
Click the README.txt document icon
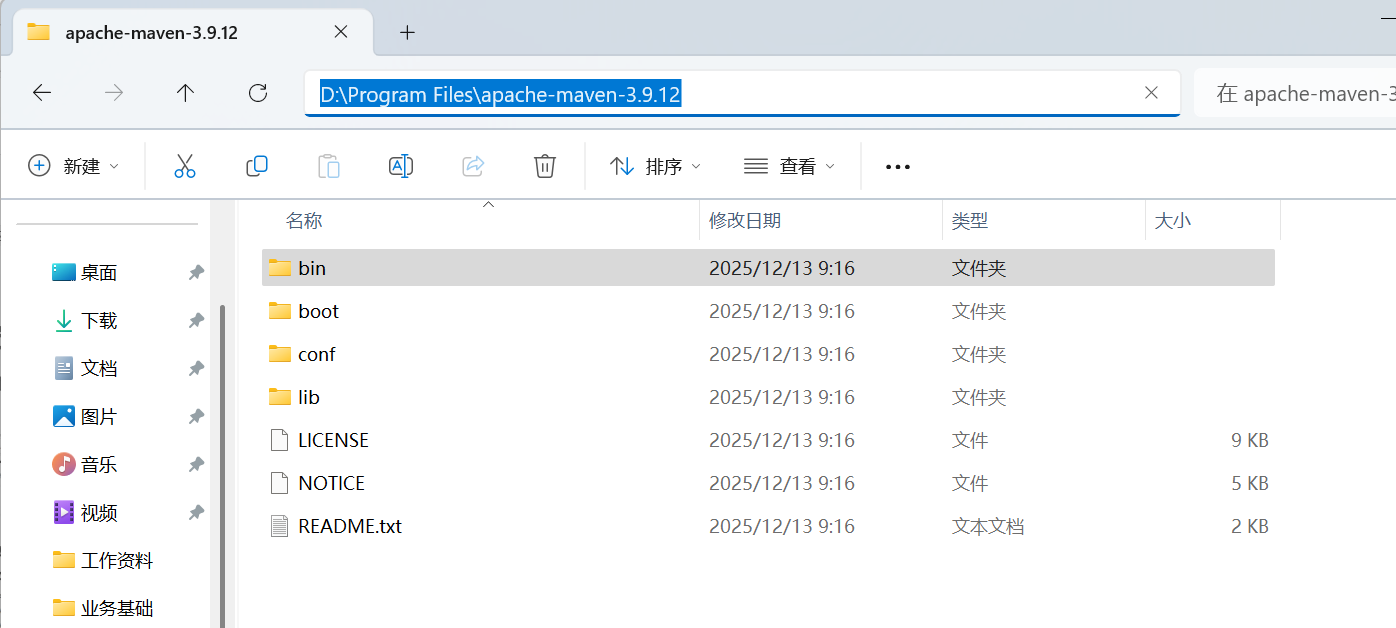click(280, 526)
